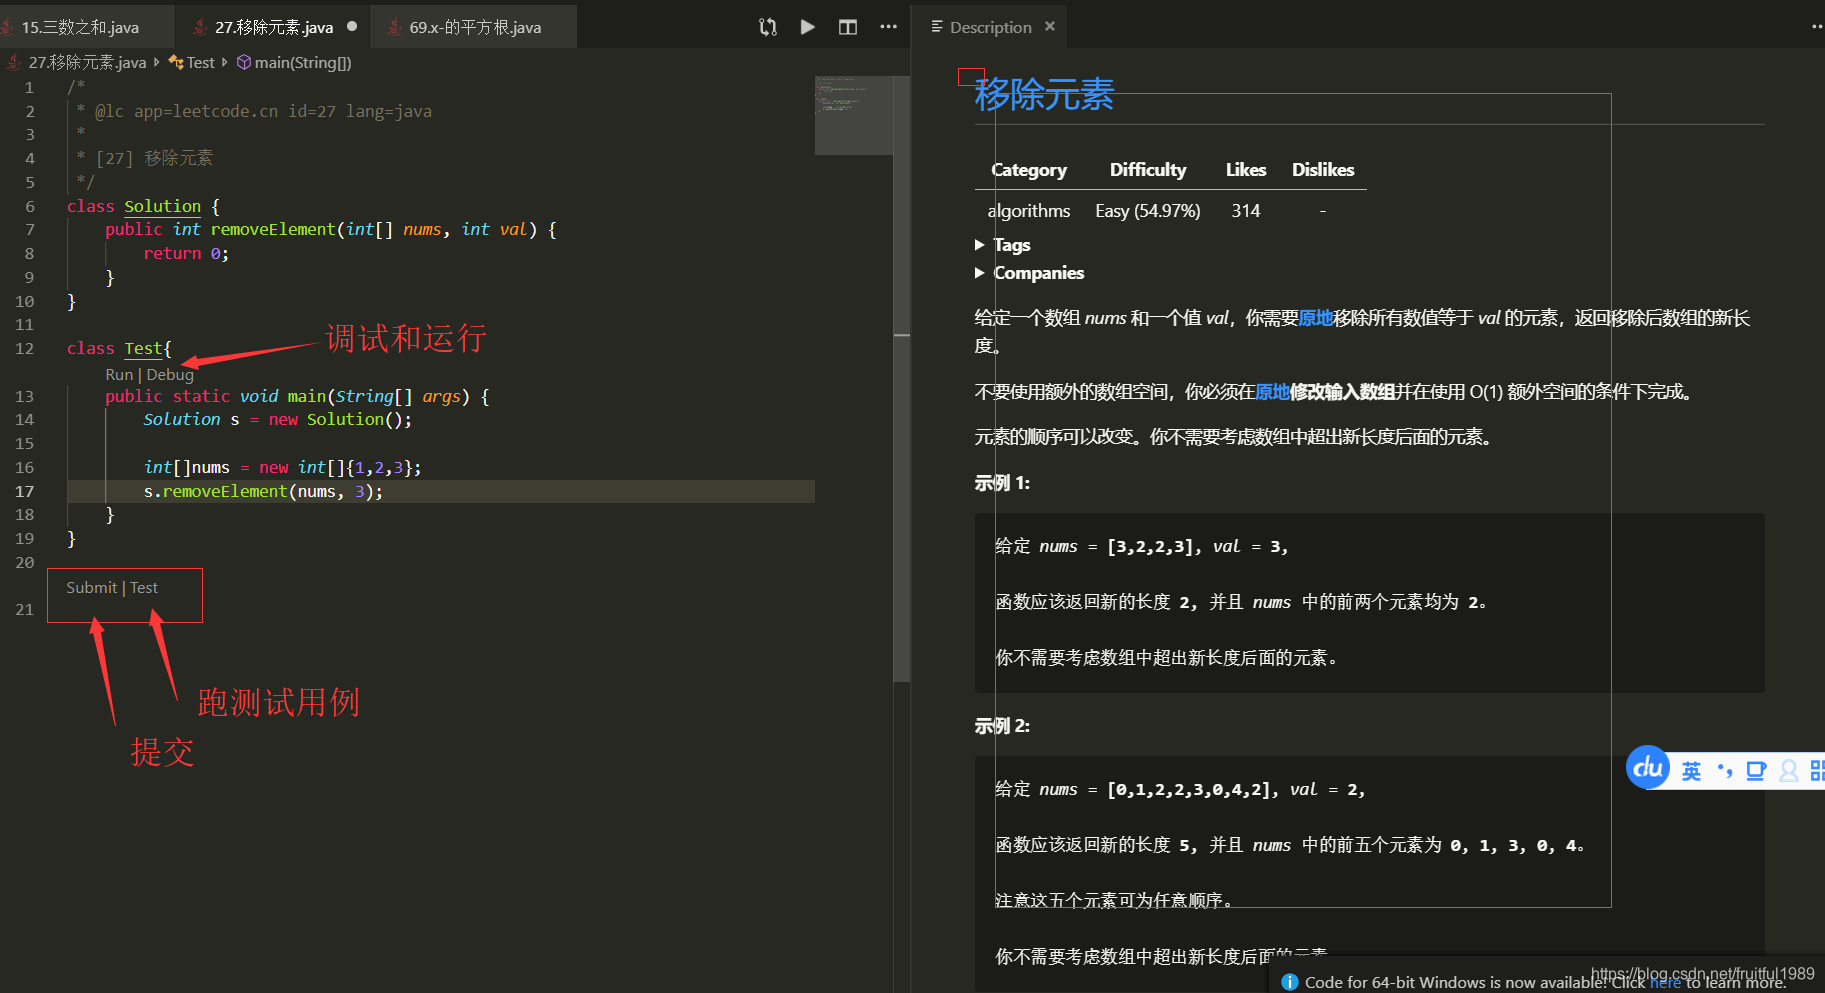
Task: Open the editor more actions ellipsis
Action: pyautogui.click(x=888, y=27)
